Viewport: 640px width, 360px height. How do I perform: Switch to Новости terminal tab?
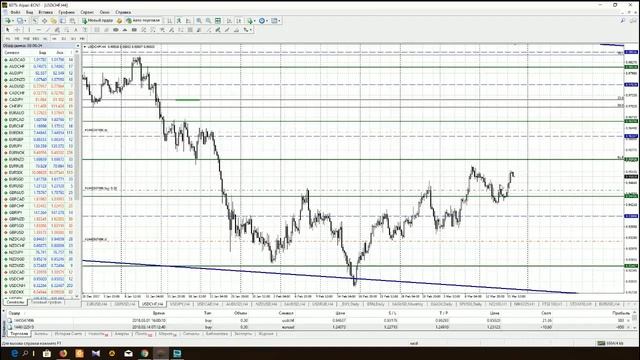point(98,334)
